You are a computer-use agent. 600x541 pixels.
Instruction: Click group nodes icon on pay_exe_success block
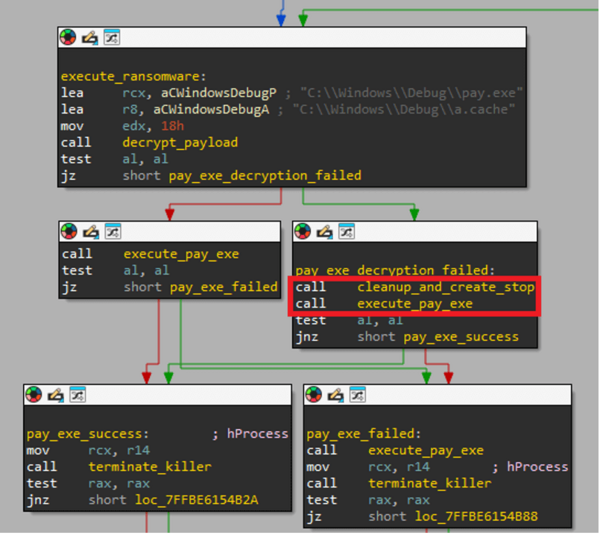click(x=76, y=395)
